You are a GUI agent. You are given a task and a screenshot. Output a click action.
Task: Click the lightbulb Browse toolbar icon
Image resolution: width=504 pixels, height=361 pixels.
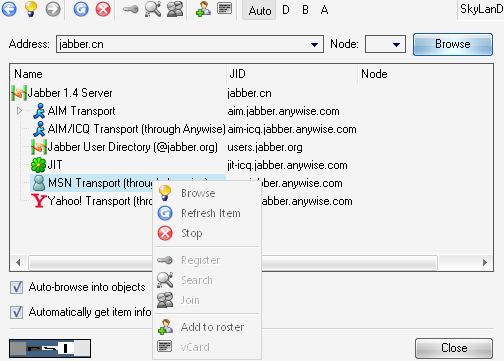[x=31, y=9]
